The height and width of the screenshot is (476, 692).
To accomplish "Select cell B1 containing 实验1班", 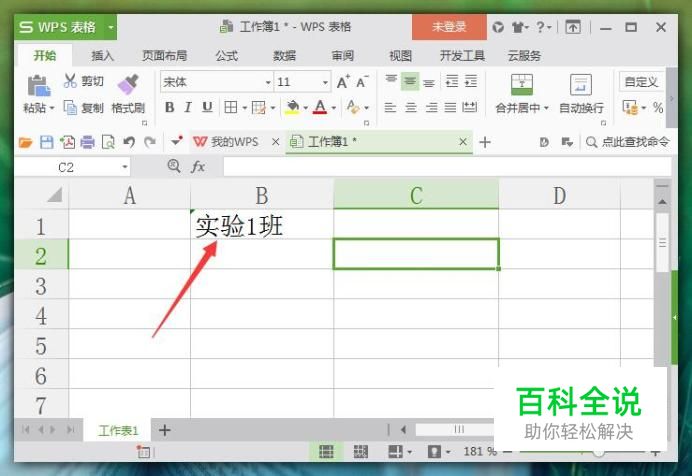I will pyautogui.click(x=262, y=224).
